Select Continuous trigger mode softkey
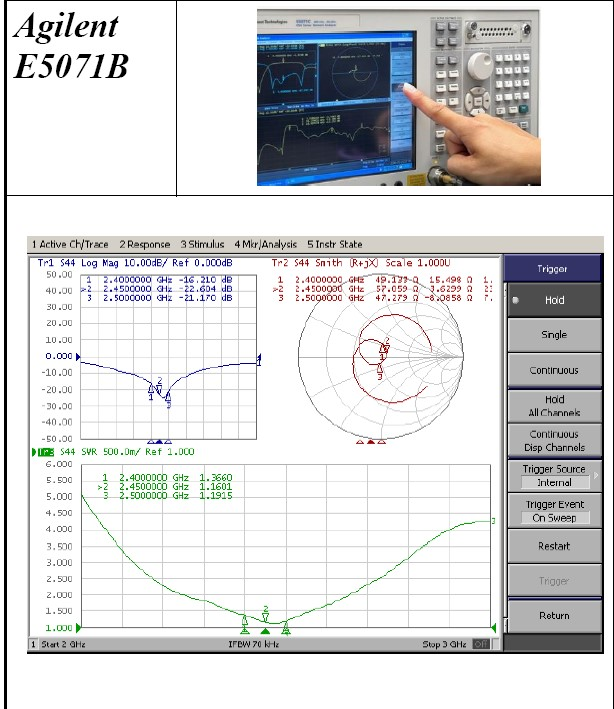 pos(554,370)
